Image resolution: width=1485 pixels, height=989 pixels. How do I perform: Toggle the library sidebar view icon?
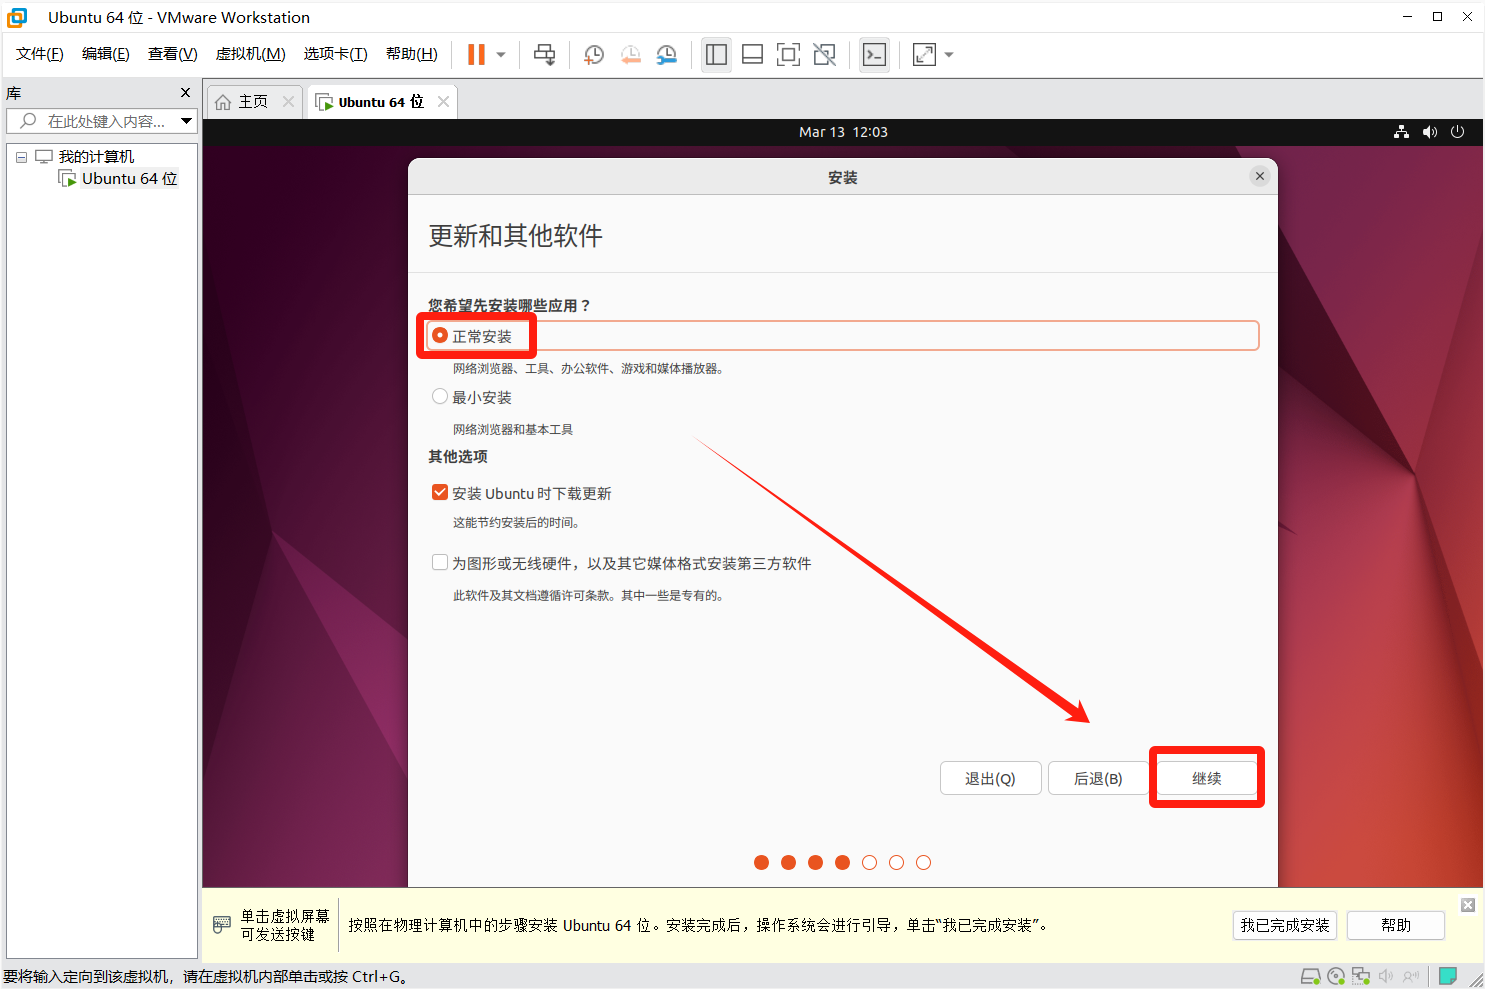pos(716,55)
